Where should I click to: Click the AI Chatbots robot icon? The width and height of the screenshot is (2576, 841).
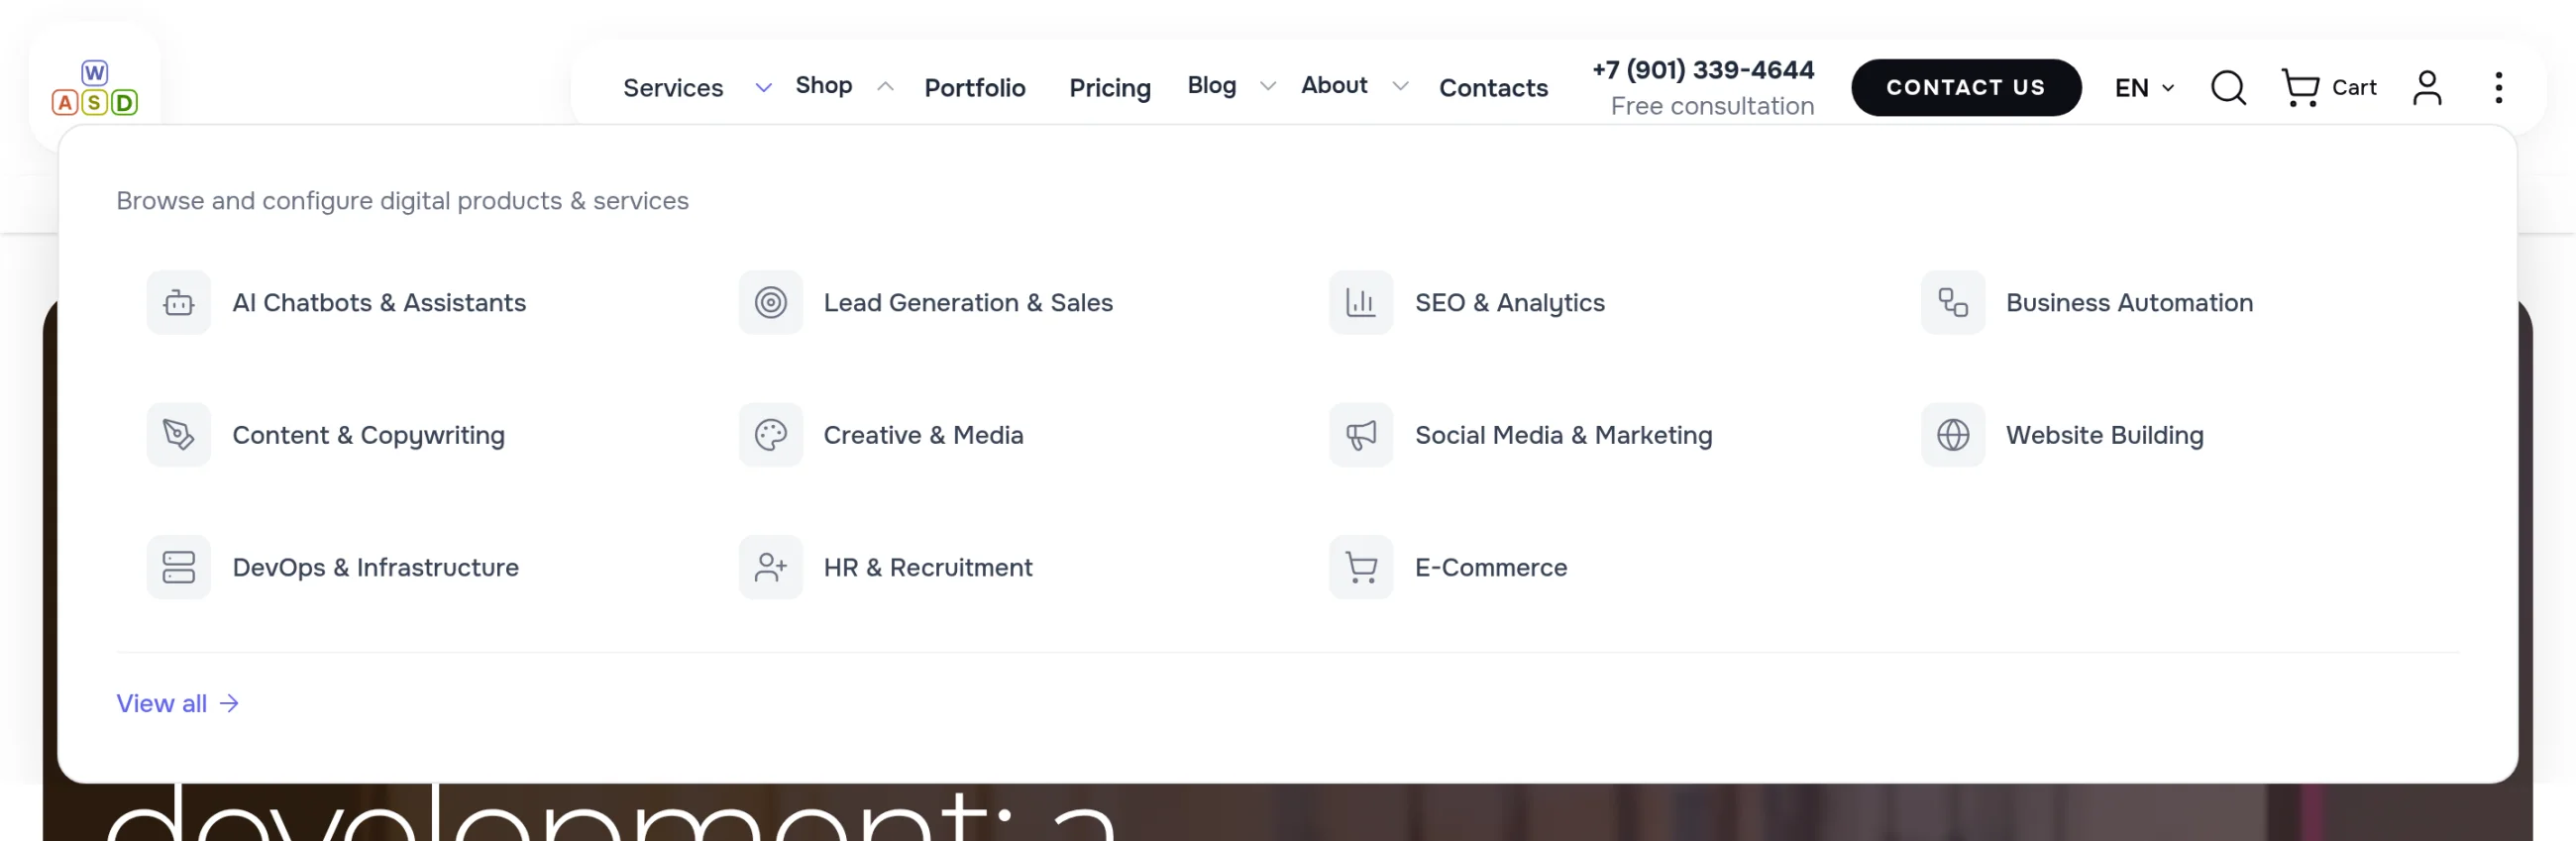(179, 303)
